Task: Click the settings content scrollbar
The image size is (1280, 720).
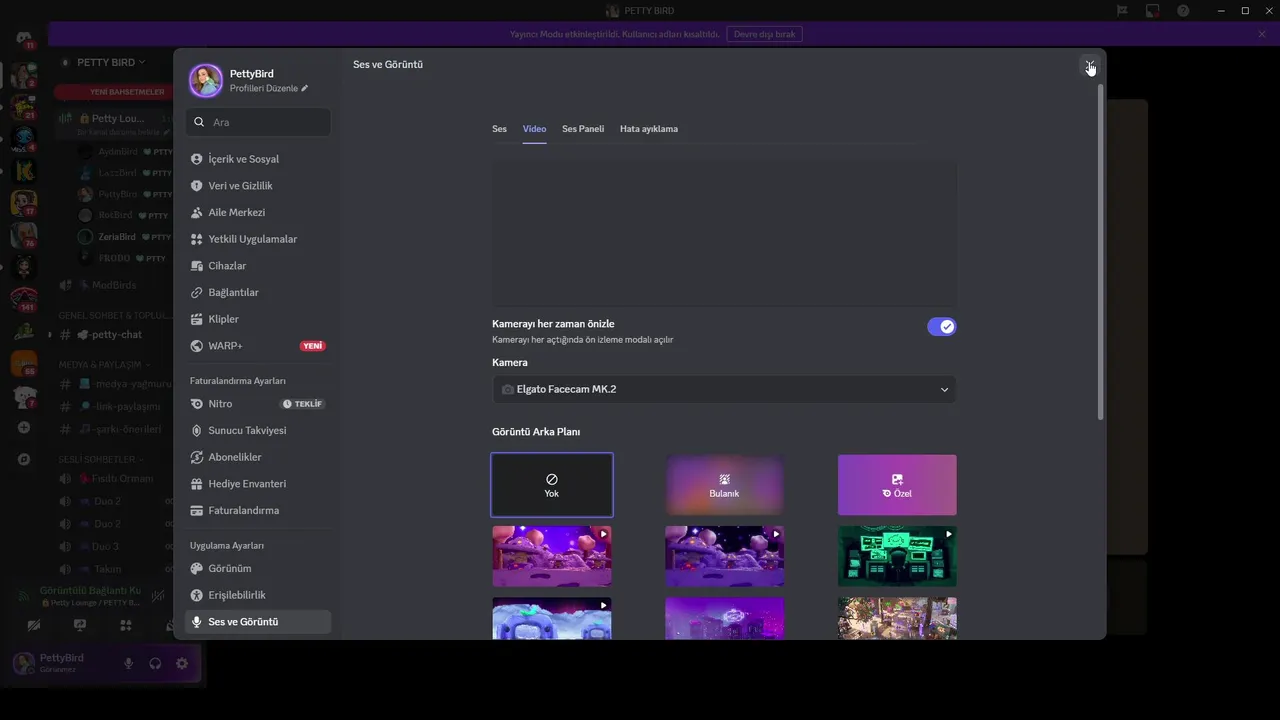Action: (x=1101, y=250)
